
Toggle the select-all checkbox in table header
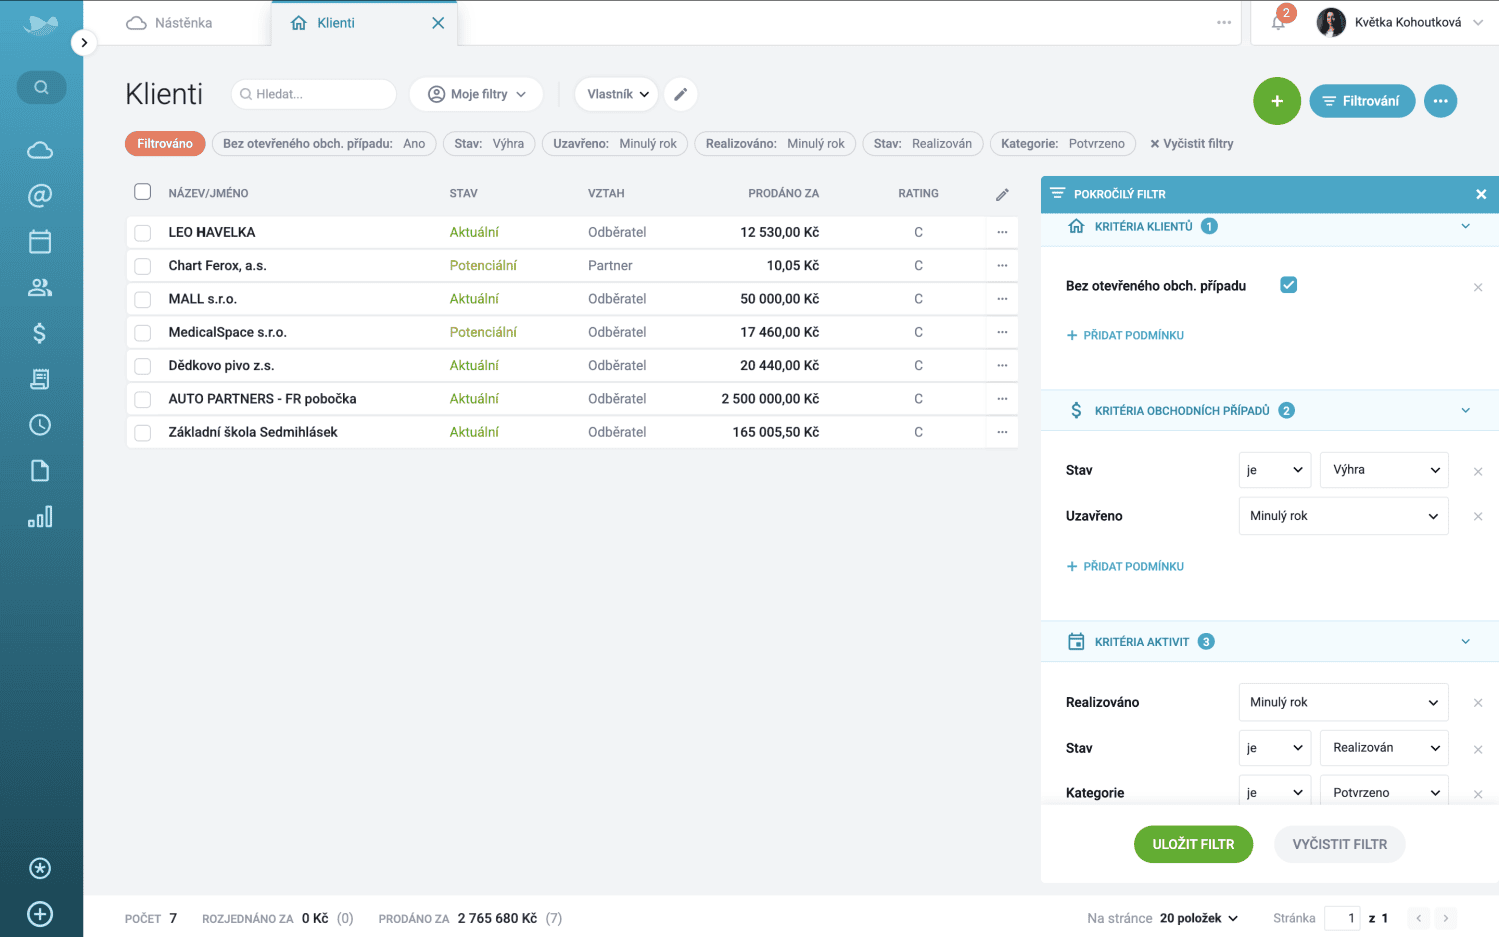coord(143,192)
